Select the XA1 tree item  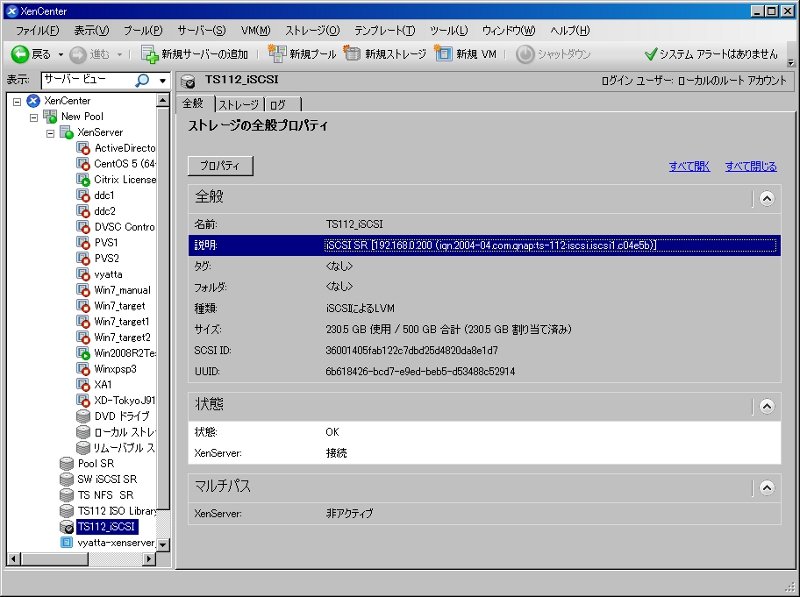click(103, 385)
